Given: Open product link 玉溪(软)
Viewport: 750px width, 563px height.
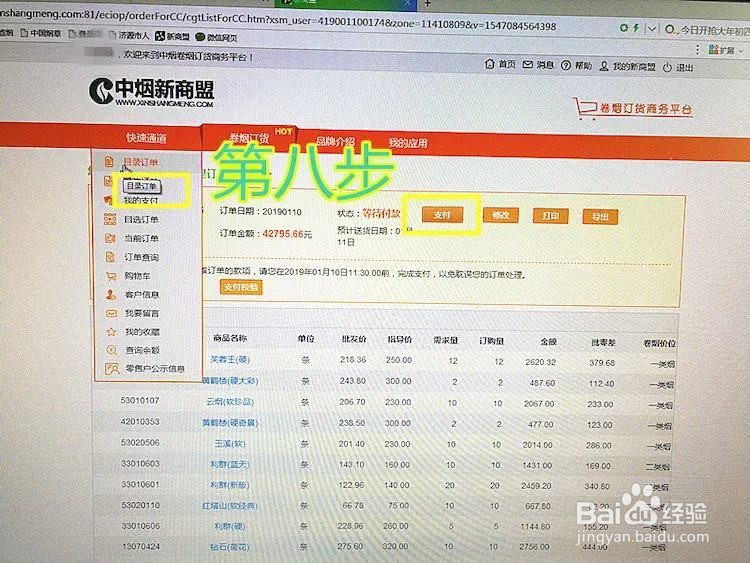Looking at the screenshot, I should (230, 443).
